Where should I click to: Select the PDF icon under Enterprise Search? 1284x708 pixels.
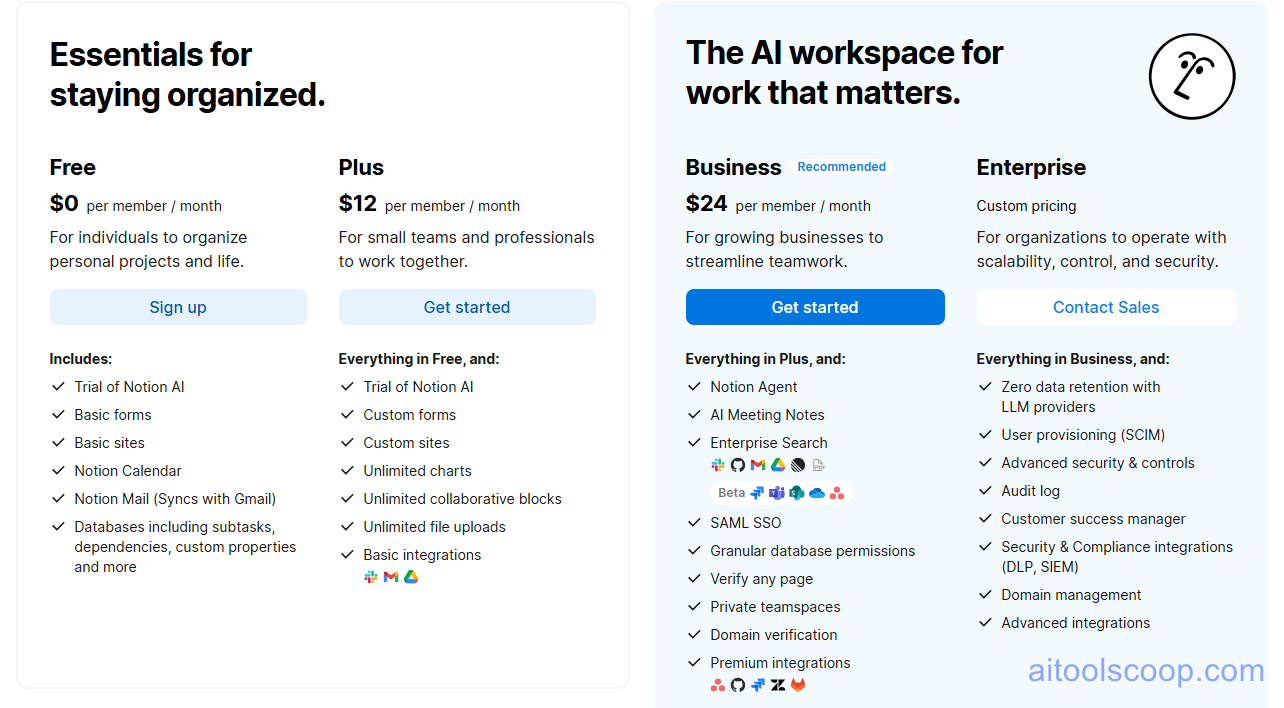pyautogui.click(x=819, y=464)
